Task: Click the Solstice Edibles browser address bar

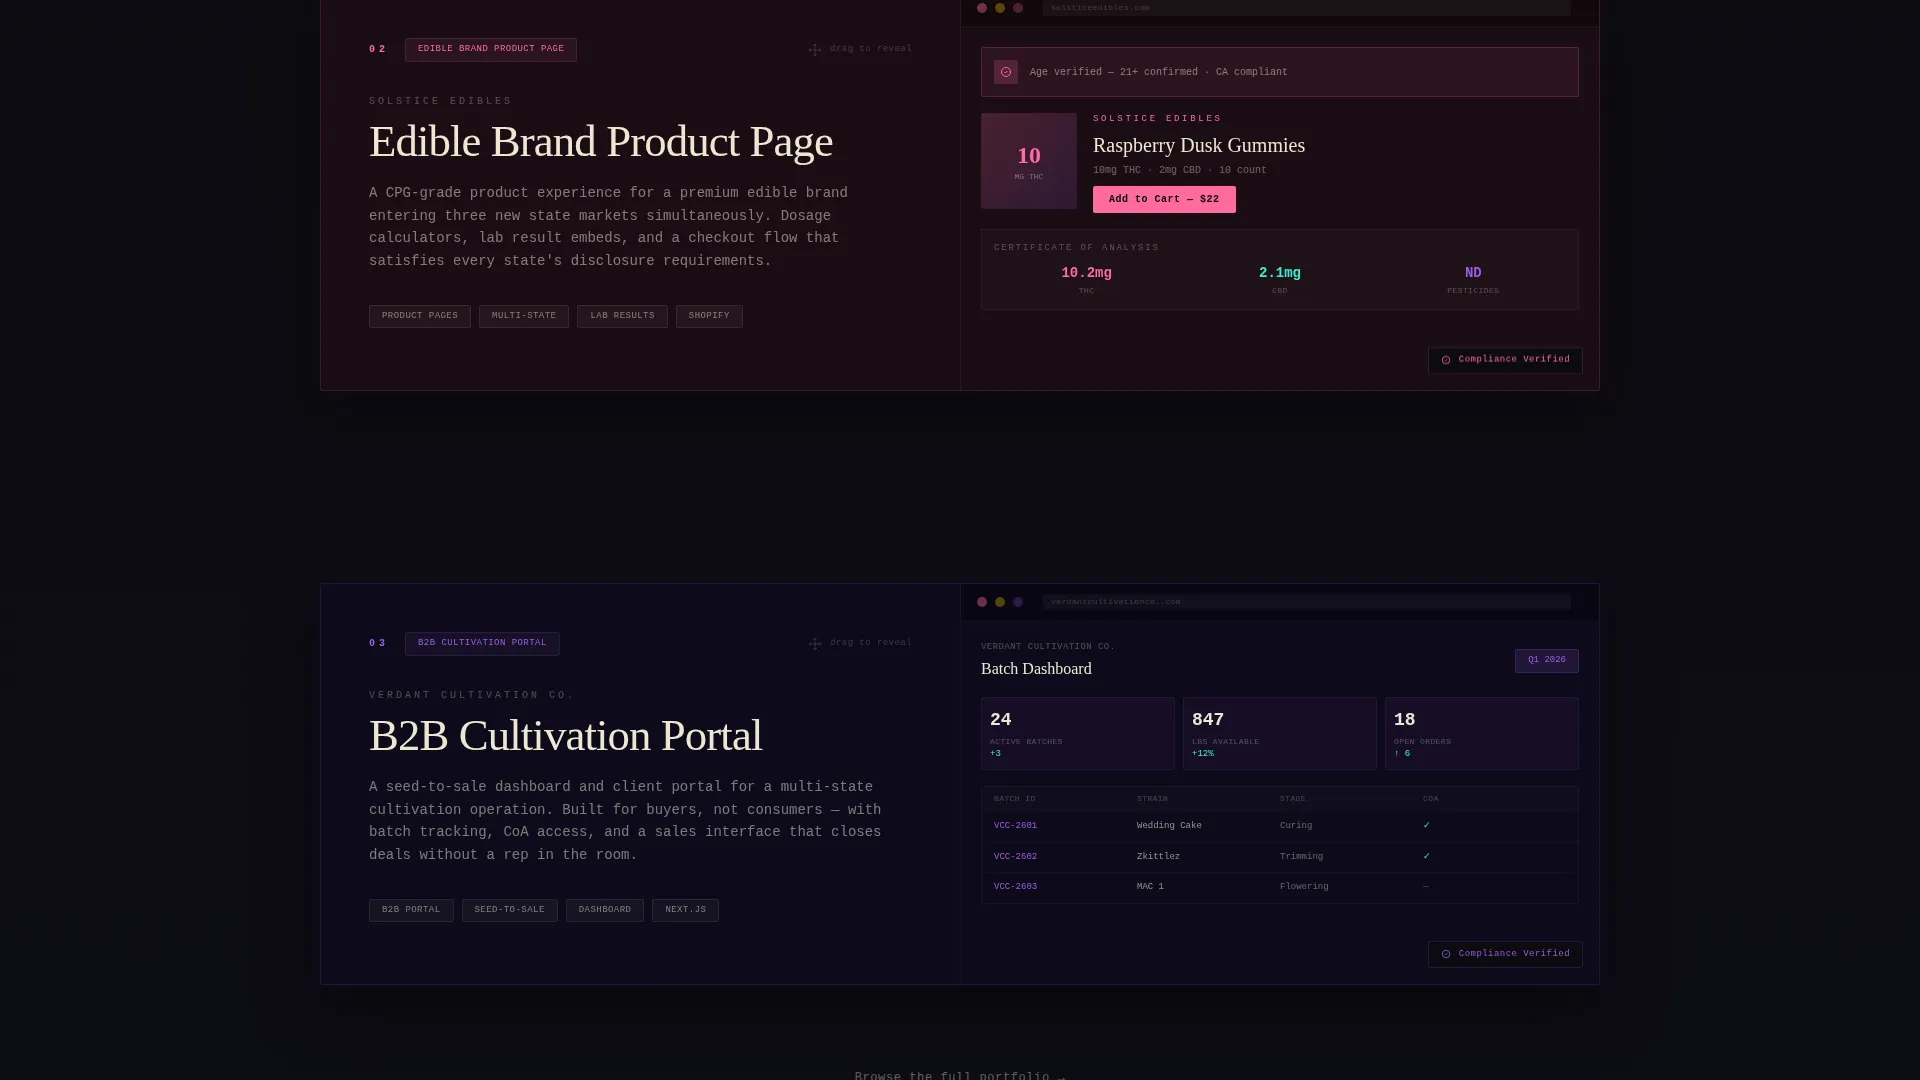Action: pos(1306,8)
